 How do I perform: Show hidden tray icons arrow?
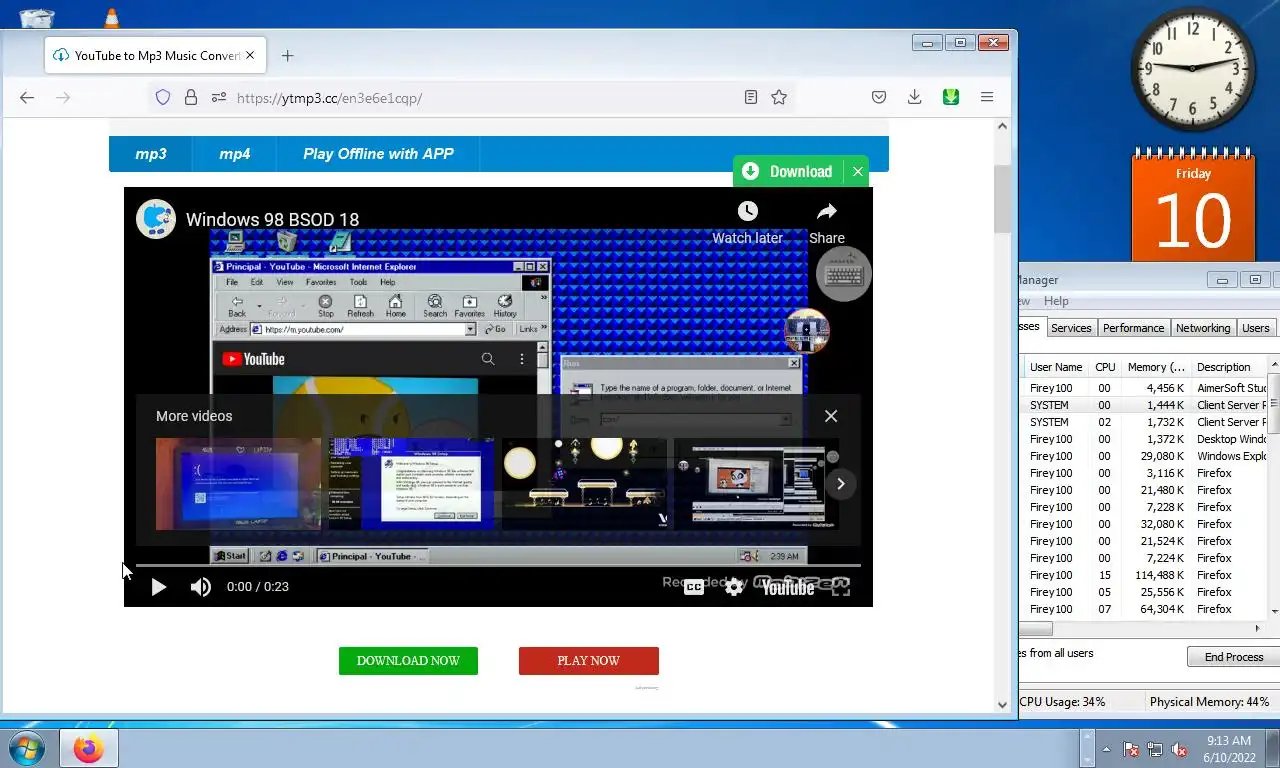click(x=1106, y=749)
